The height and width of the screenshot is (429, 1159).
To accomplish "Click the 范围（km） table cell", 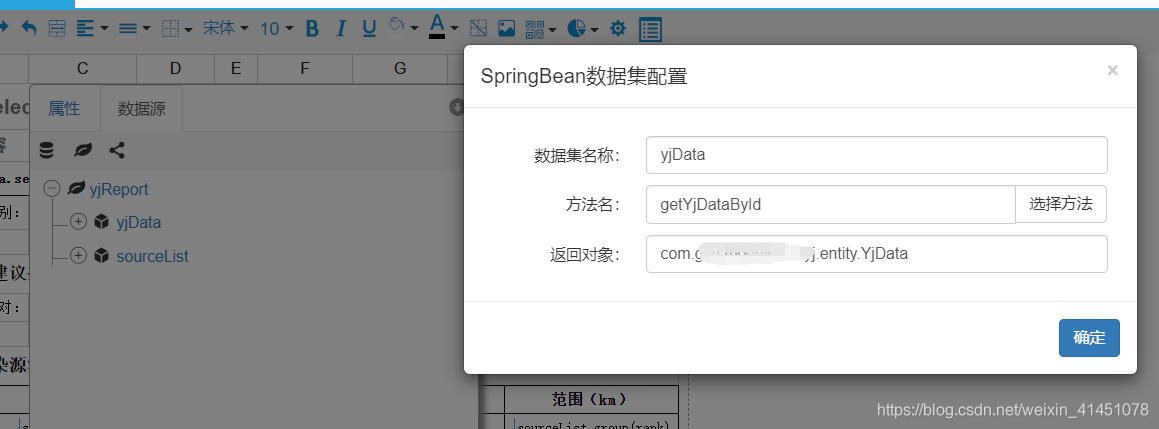I will (591, 399).
